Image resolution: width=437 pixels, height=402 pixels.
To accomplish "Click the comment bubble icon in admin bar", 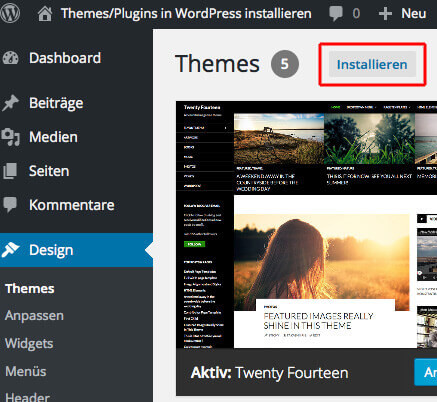I will 336,14.
